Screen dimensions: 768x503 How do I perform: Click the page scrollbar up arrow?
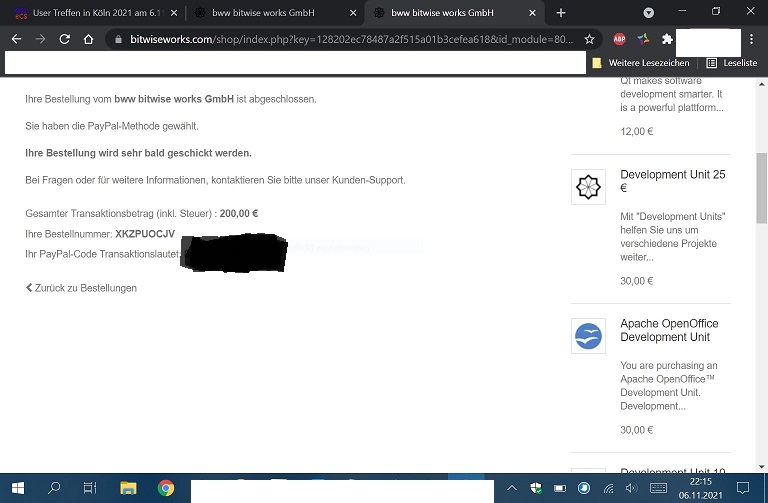click(x=762, y=84)
